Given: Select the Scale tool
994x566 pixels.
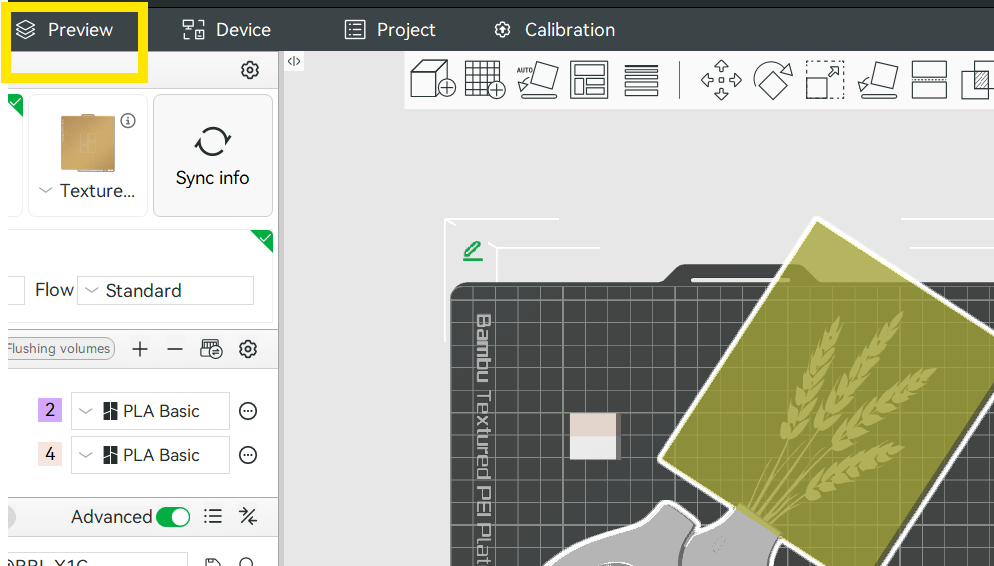Looking at the screenshot, I should [825, 80].
